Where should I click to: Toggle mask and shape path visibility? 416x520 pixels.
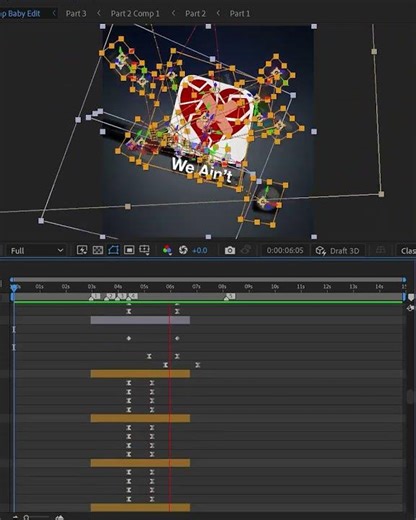click(113, 250)
